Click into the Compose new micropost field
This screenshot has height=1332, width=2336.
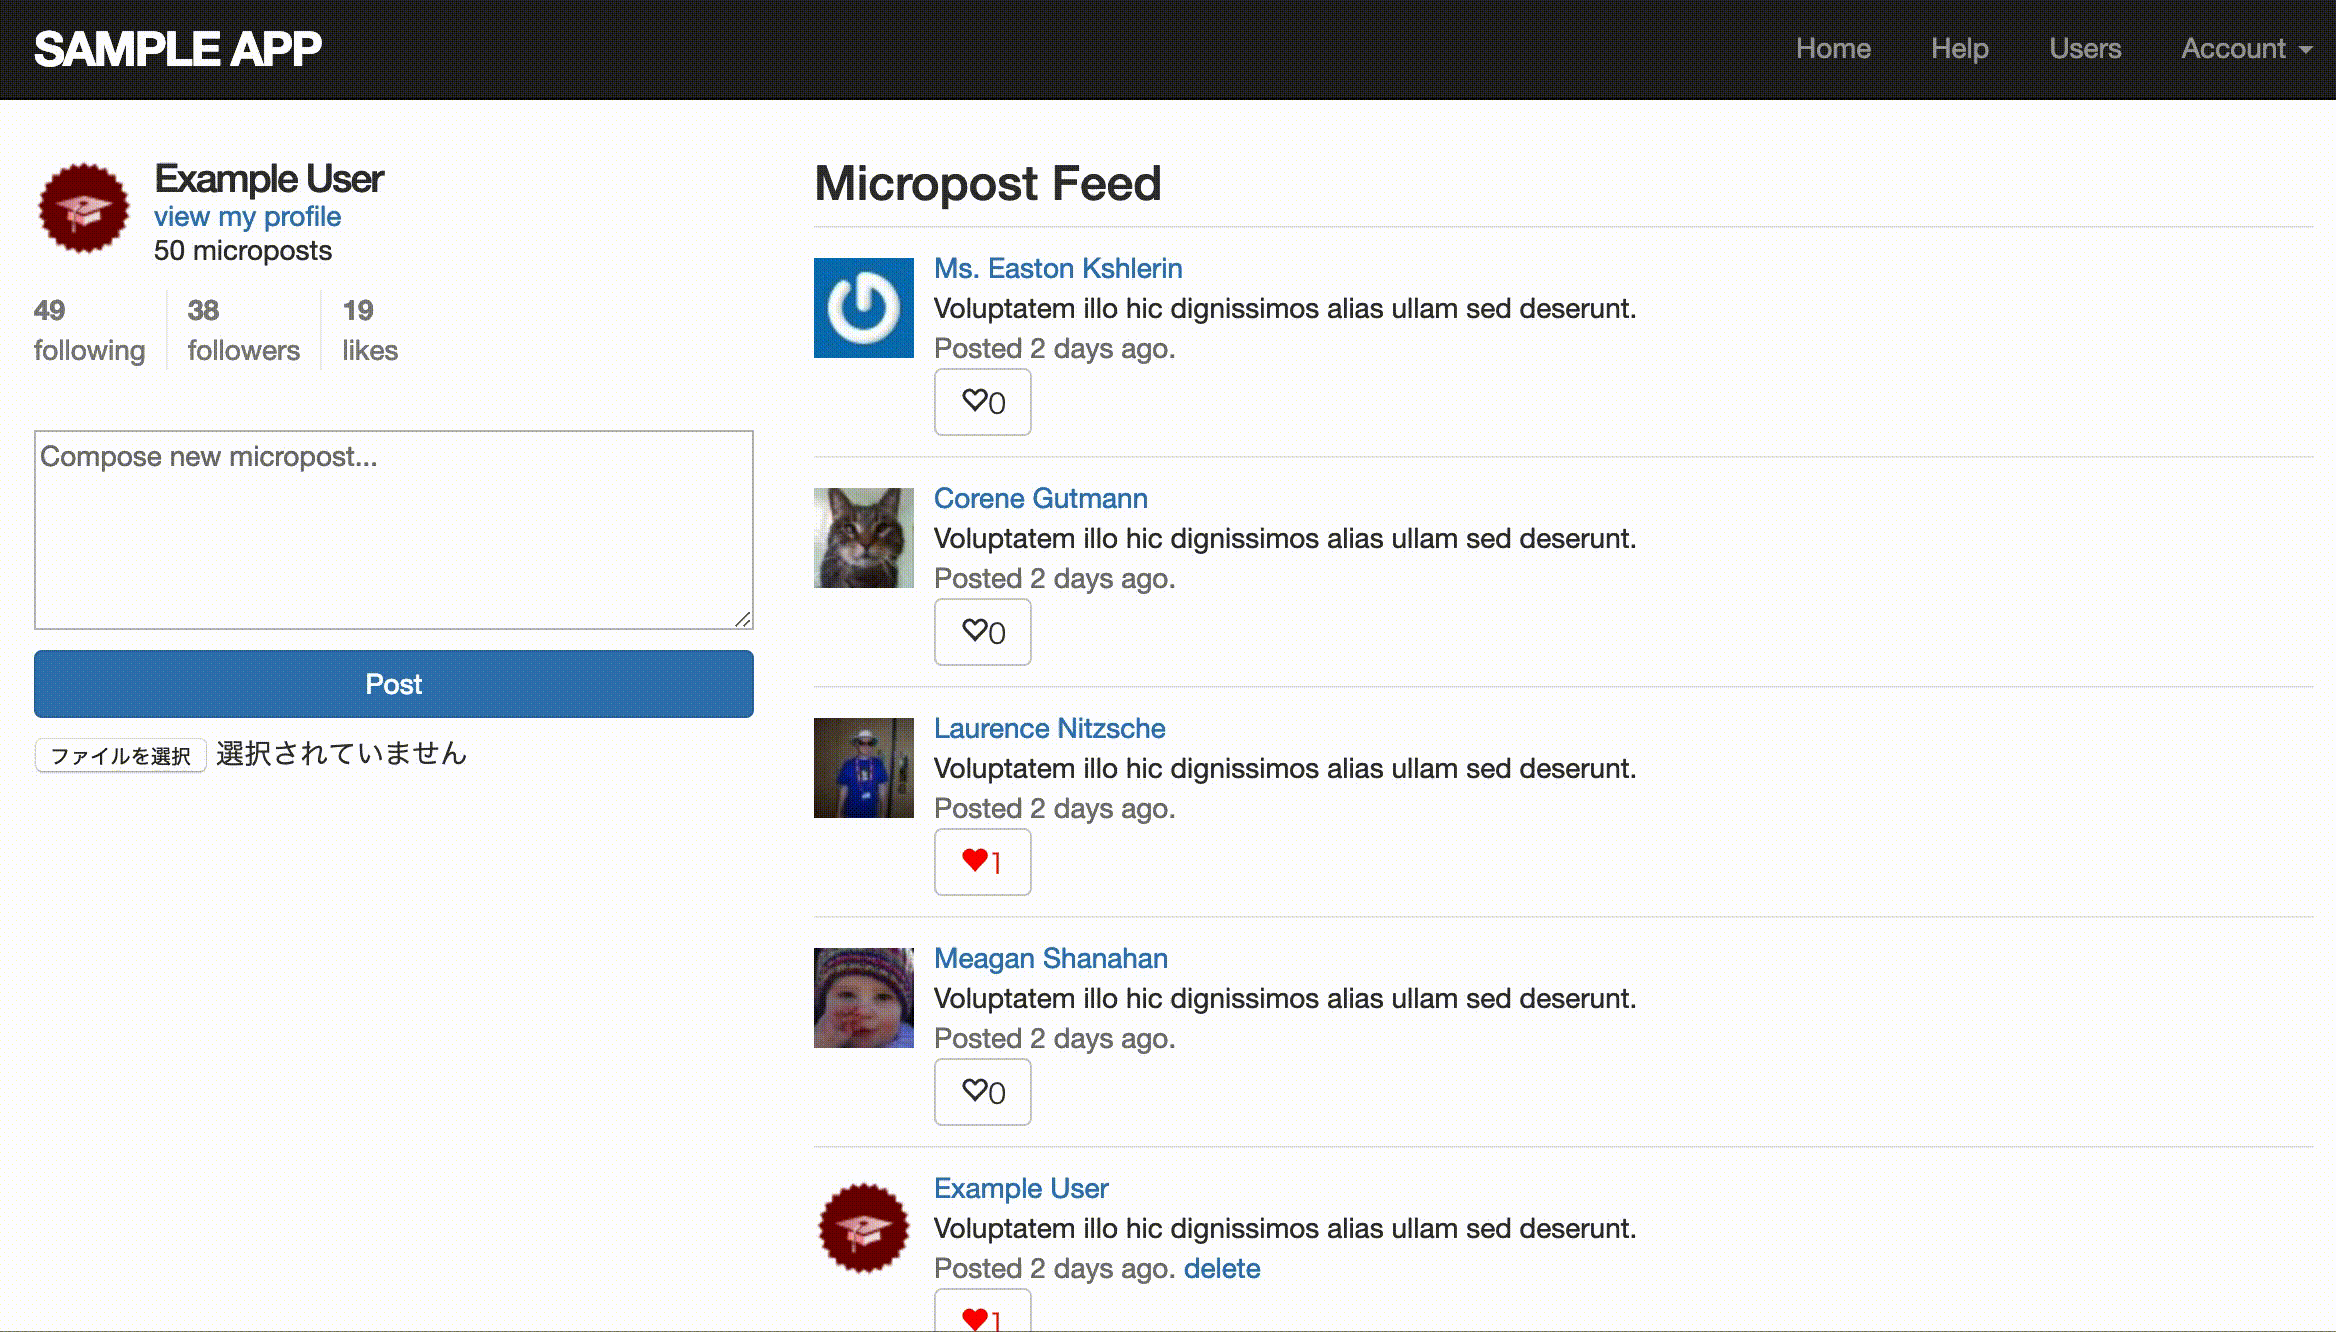coord(393,530)
